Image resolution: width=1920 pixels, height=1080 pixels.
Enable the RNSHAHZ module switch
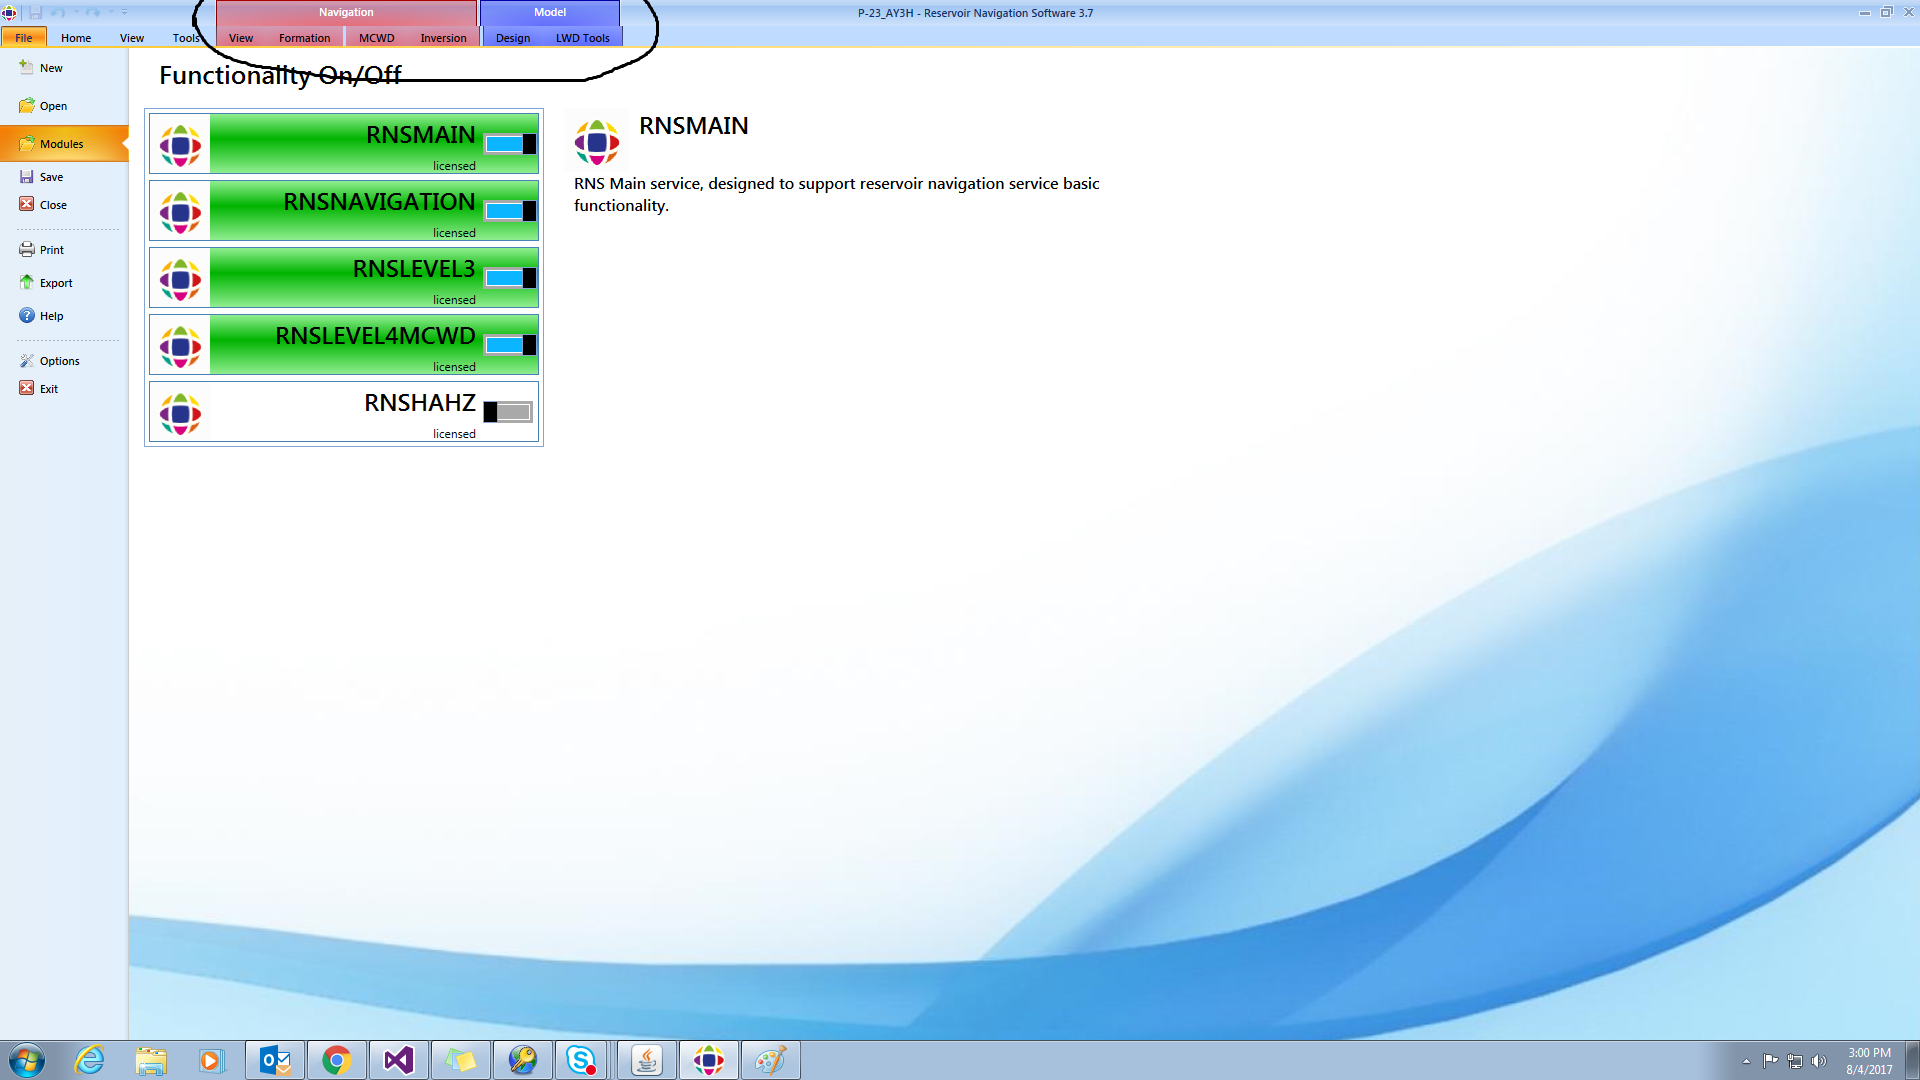click(x=508, y=412)
